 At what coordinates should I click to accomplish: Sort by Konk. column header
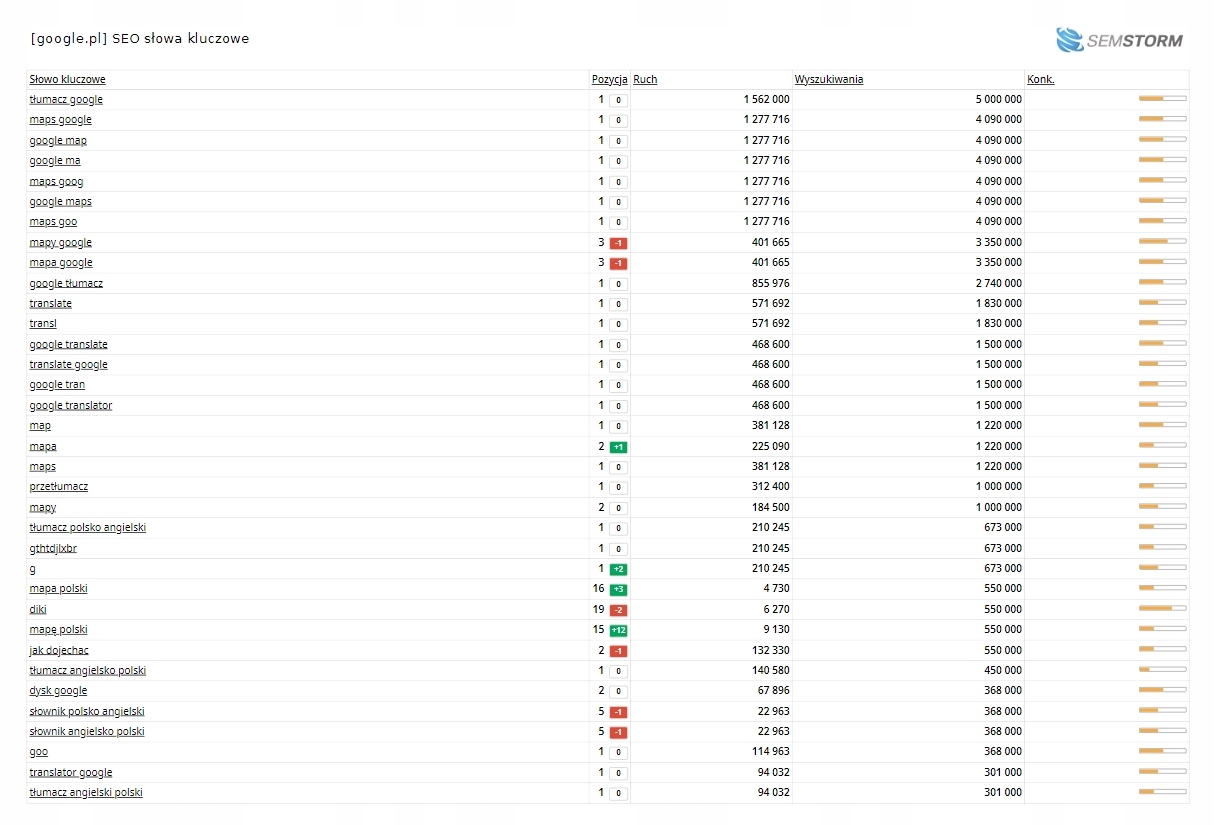(x=1041, y=80)
